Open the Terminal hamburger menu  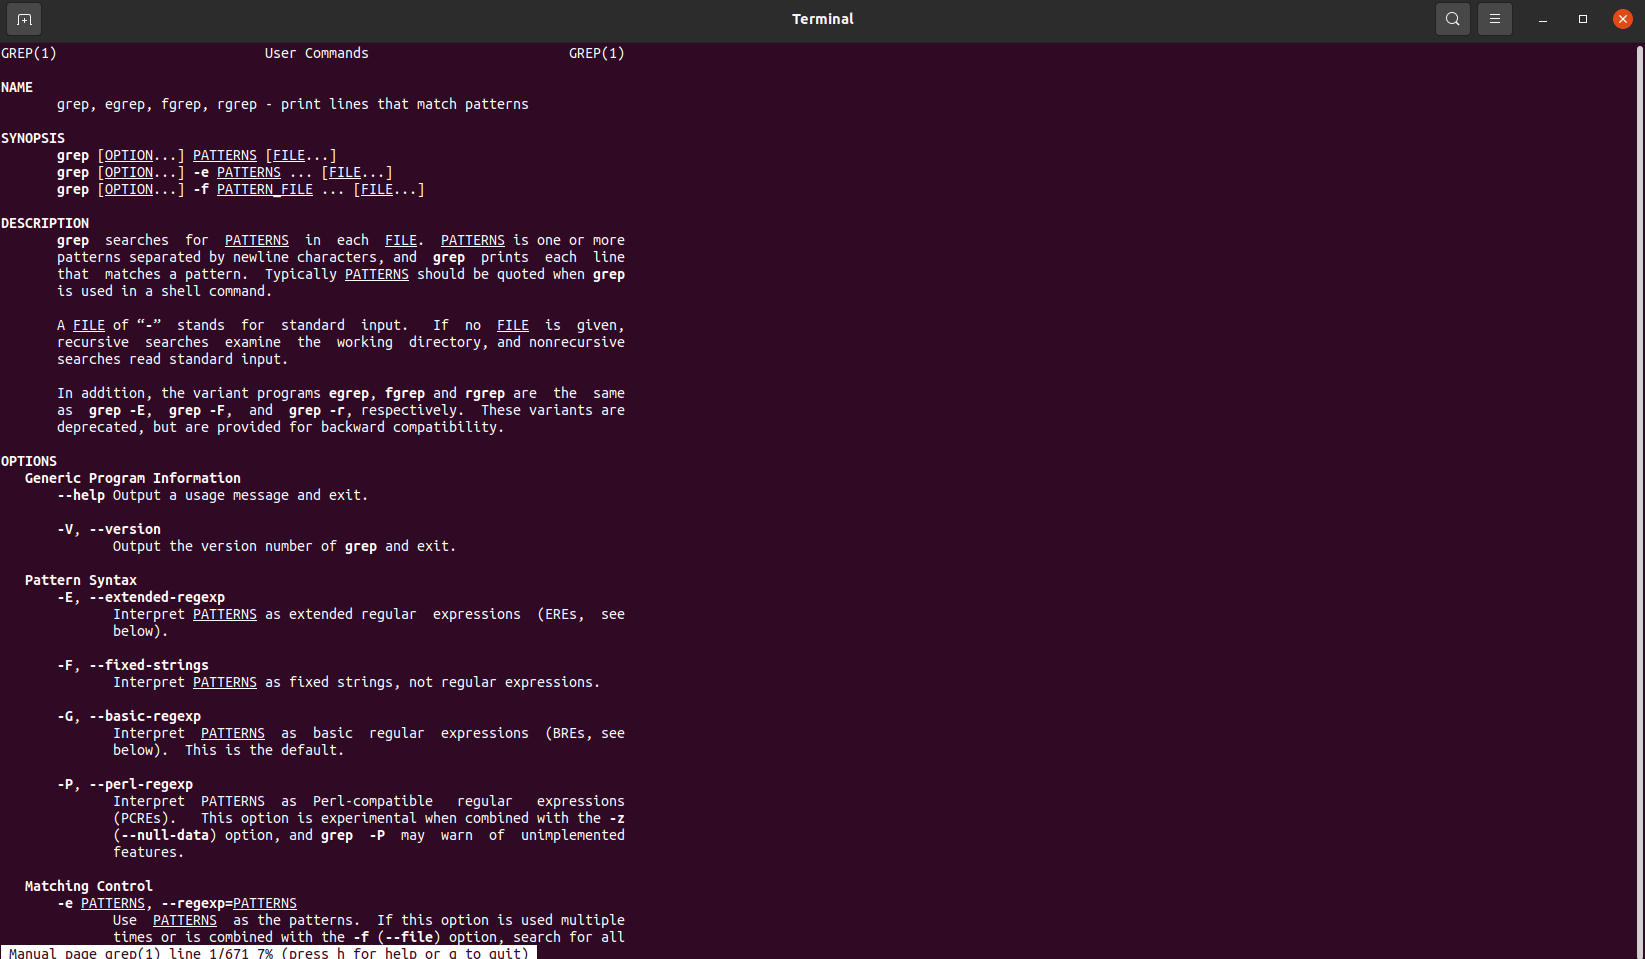(1494, 18)
